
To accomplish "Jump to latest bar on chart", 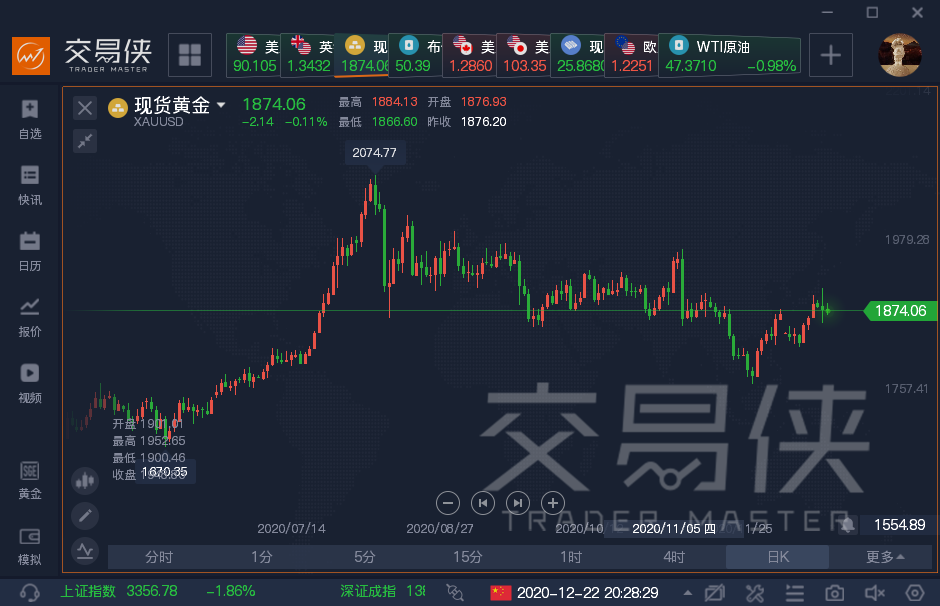I will [x=518, y=503].
